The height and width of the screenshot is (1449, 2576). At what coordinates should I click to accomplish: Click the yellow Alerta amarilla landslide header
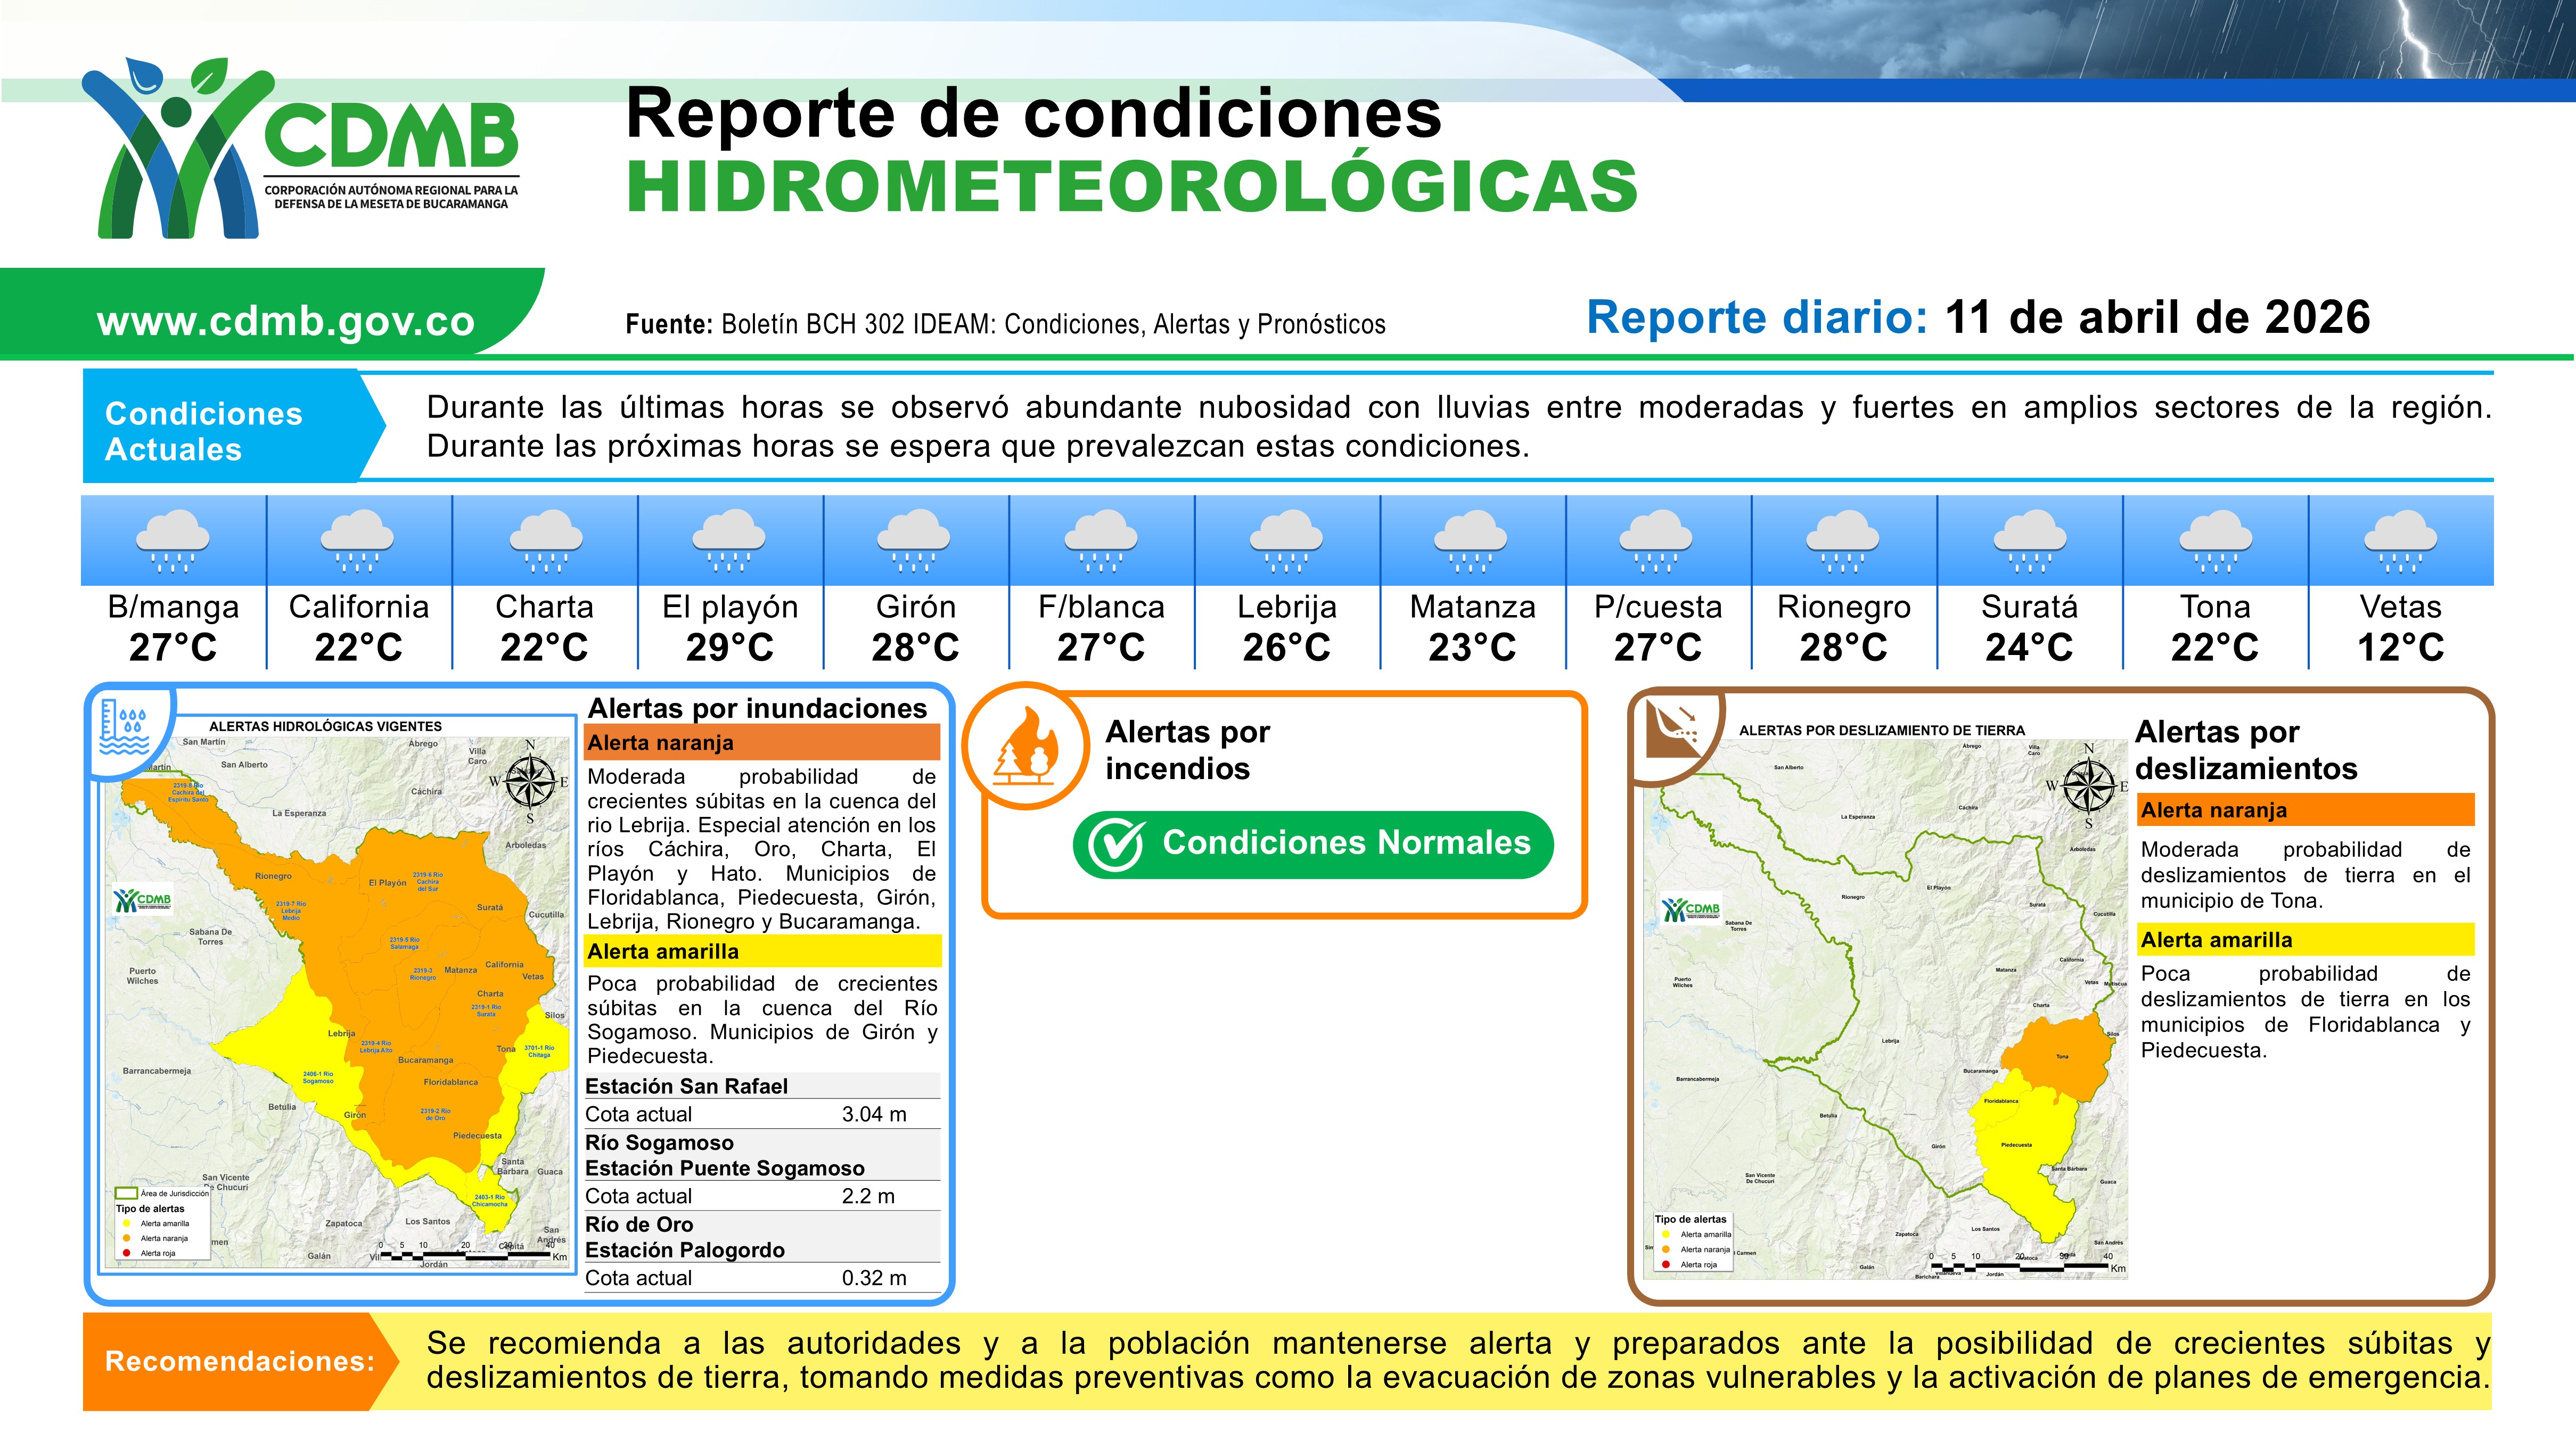point(2305,940)
